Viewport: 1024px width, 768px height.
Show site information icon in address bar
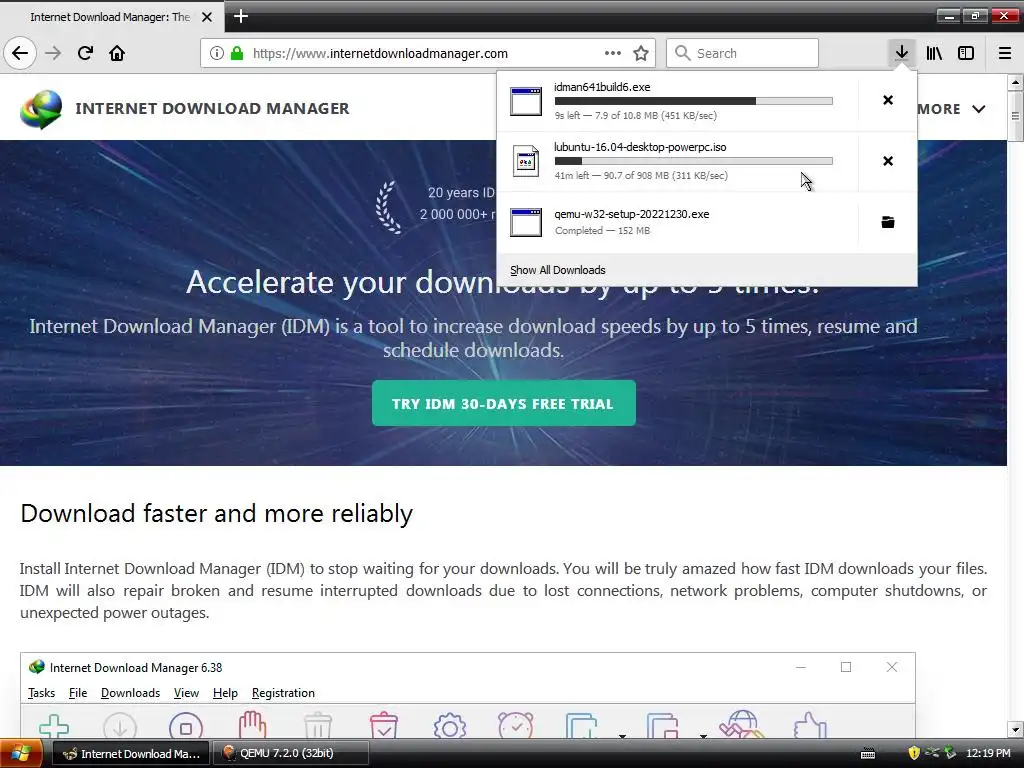tap(217, 53)
